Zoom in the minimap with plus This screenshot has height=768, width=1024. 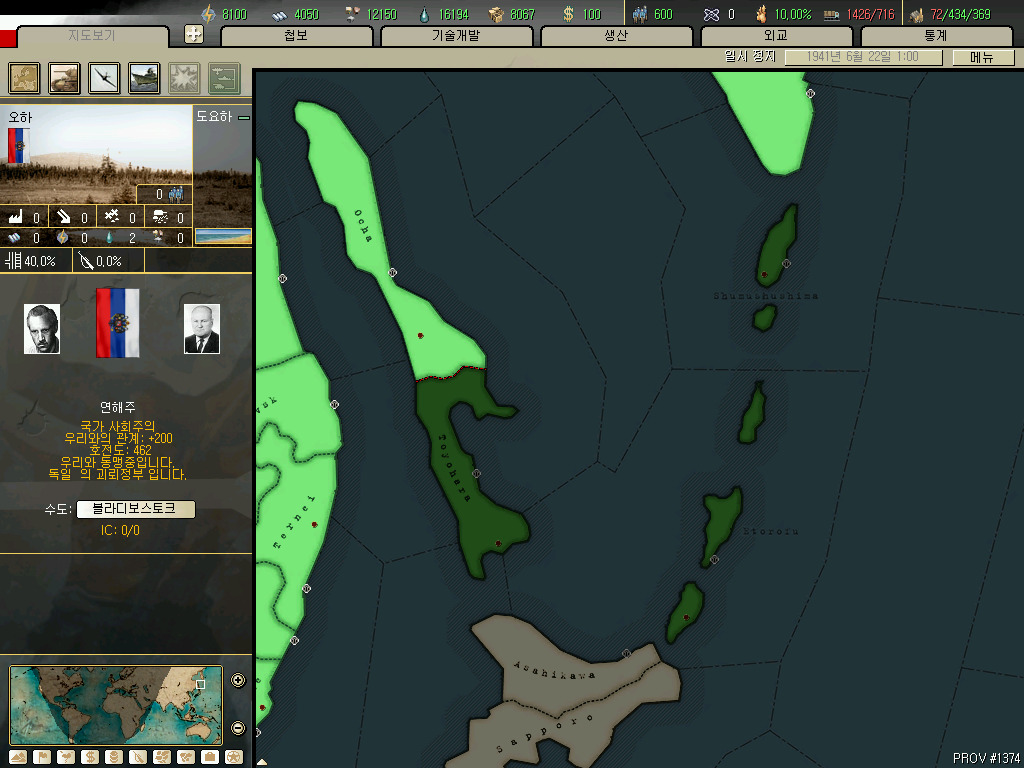[238, 680]
